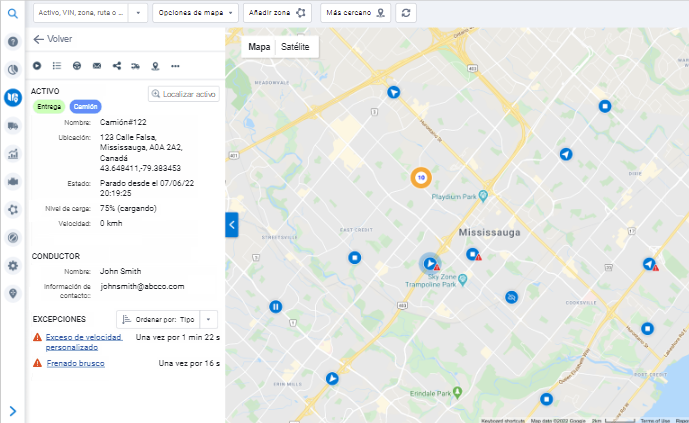Open the zones polygon sidebar icon

[13, 210]
